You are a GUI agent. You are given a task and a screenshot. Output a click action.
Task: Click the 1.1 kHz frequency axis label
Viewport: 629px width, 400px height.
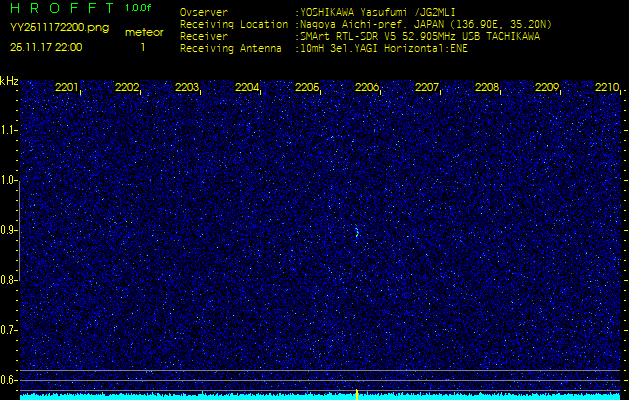(x=8, y=130)
